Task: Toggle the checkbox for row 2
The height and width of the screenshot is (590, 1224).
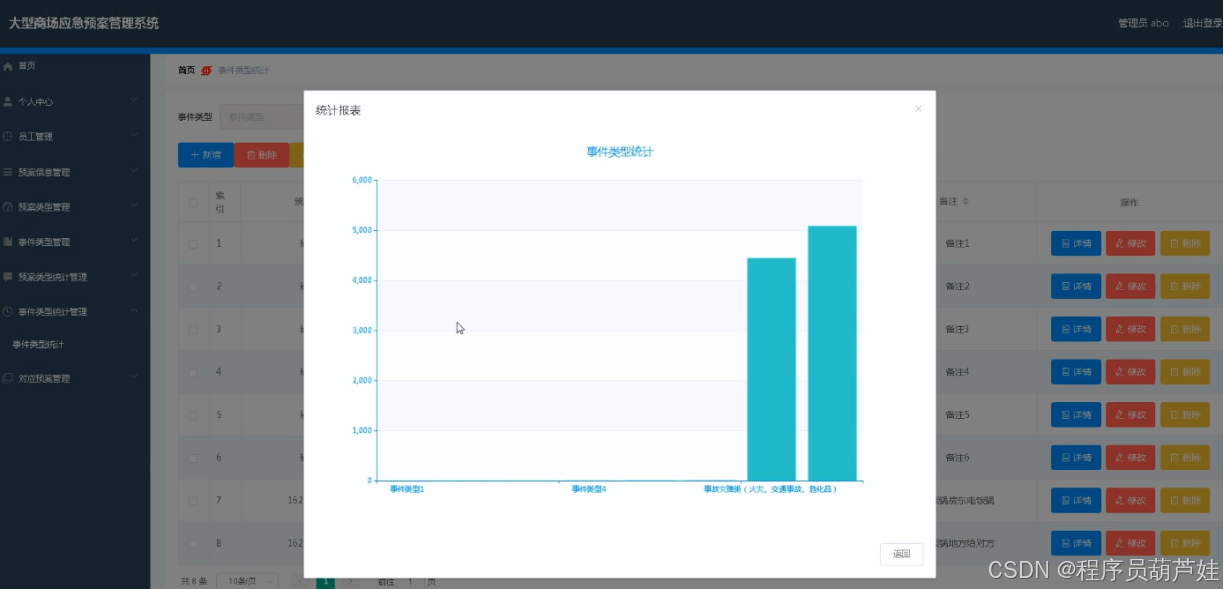Action: (193, 287)
